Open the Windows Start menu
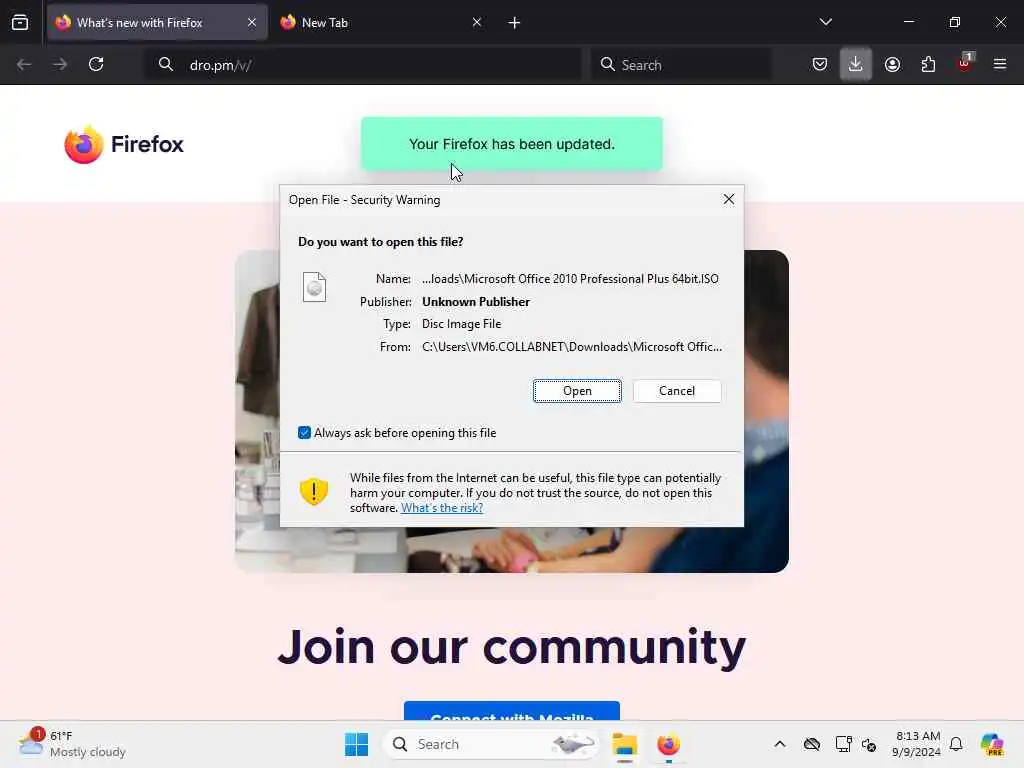The height and width of the screenshot is (768, 1024). point(357,744)
